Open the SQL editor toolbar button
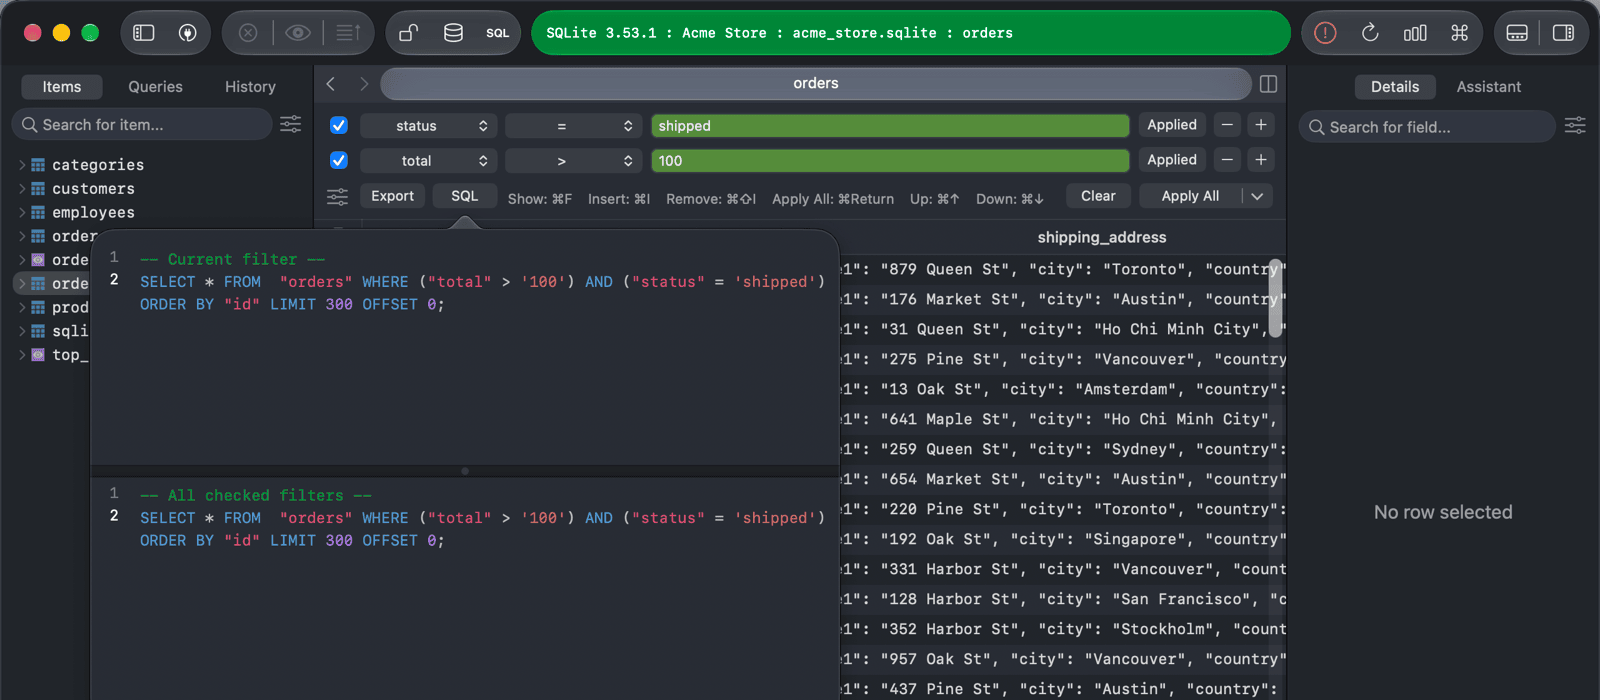1600x700 pixels. (497, 33)
